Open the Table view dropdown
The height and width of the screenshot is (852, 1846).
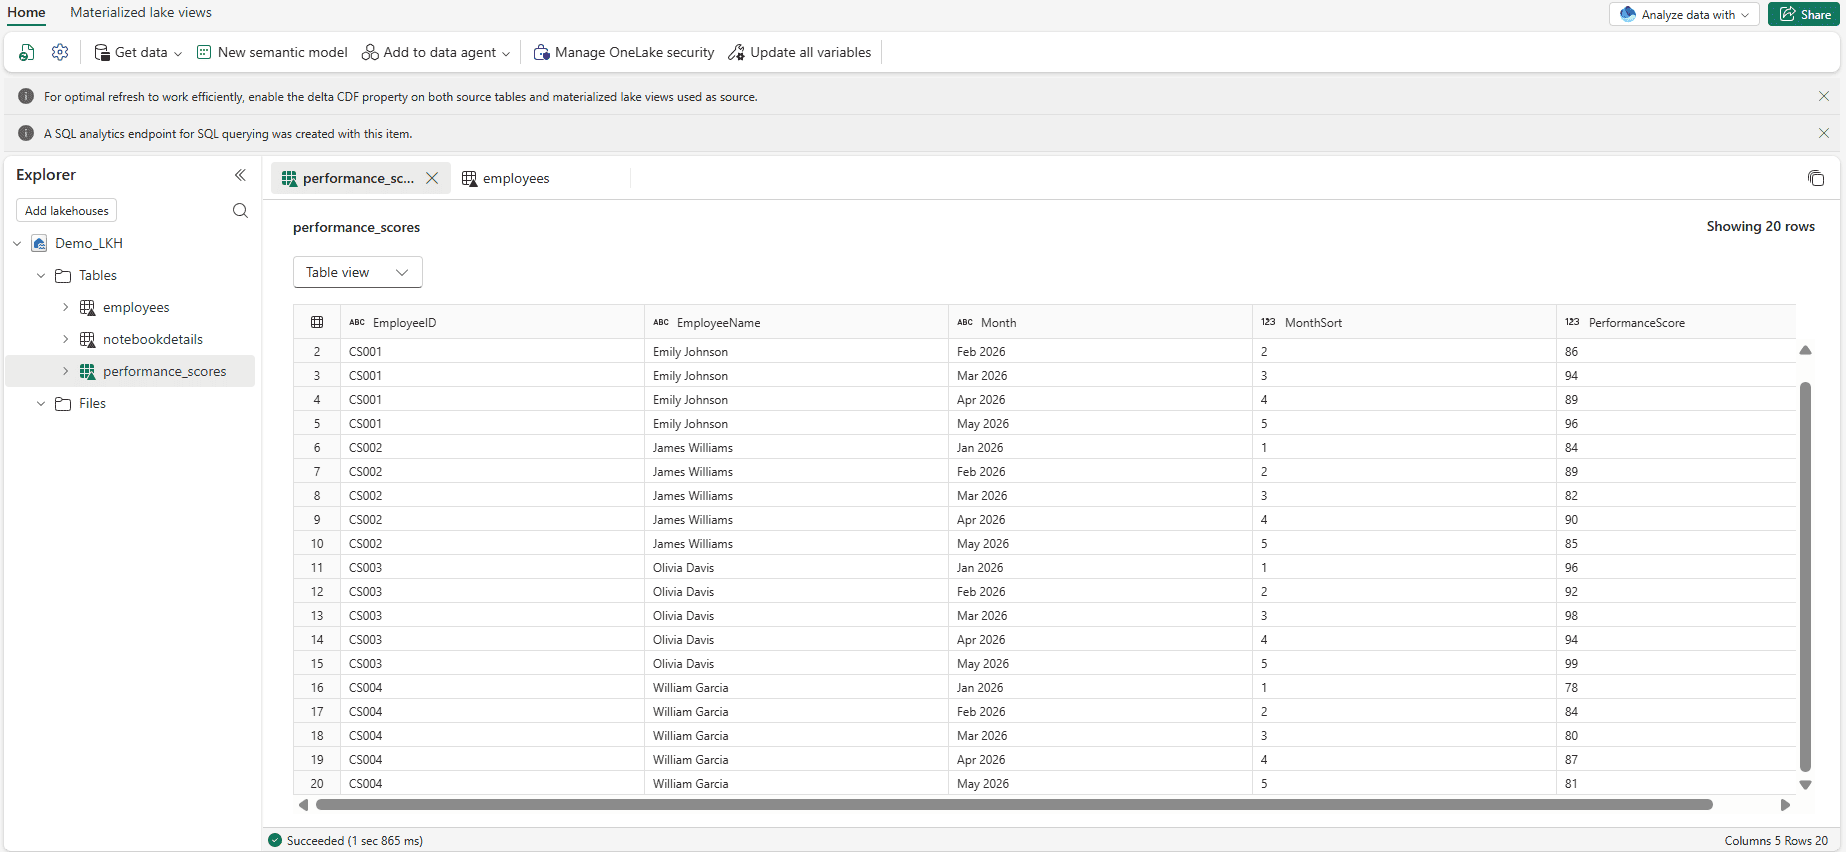coord(358,272)
